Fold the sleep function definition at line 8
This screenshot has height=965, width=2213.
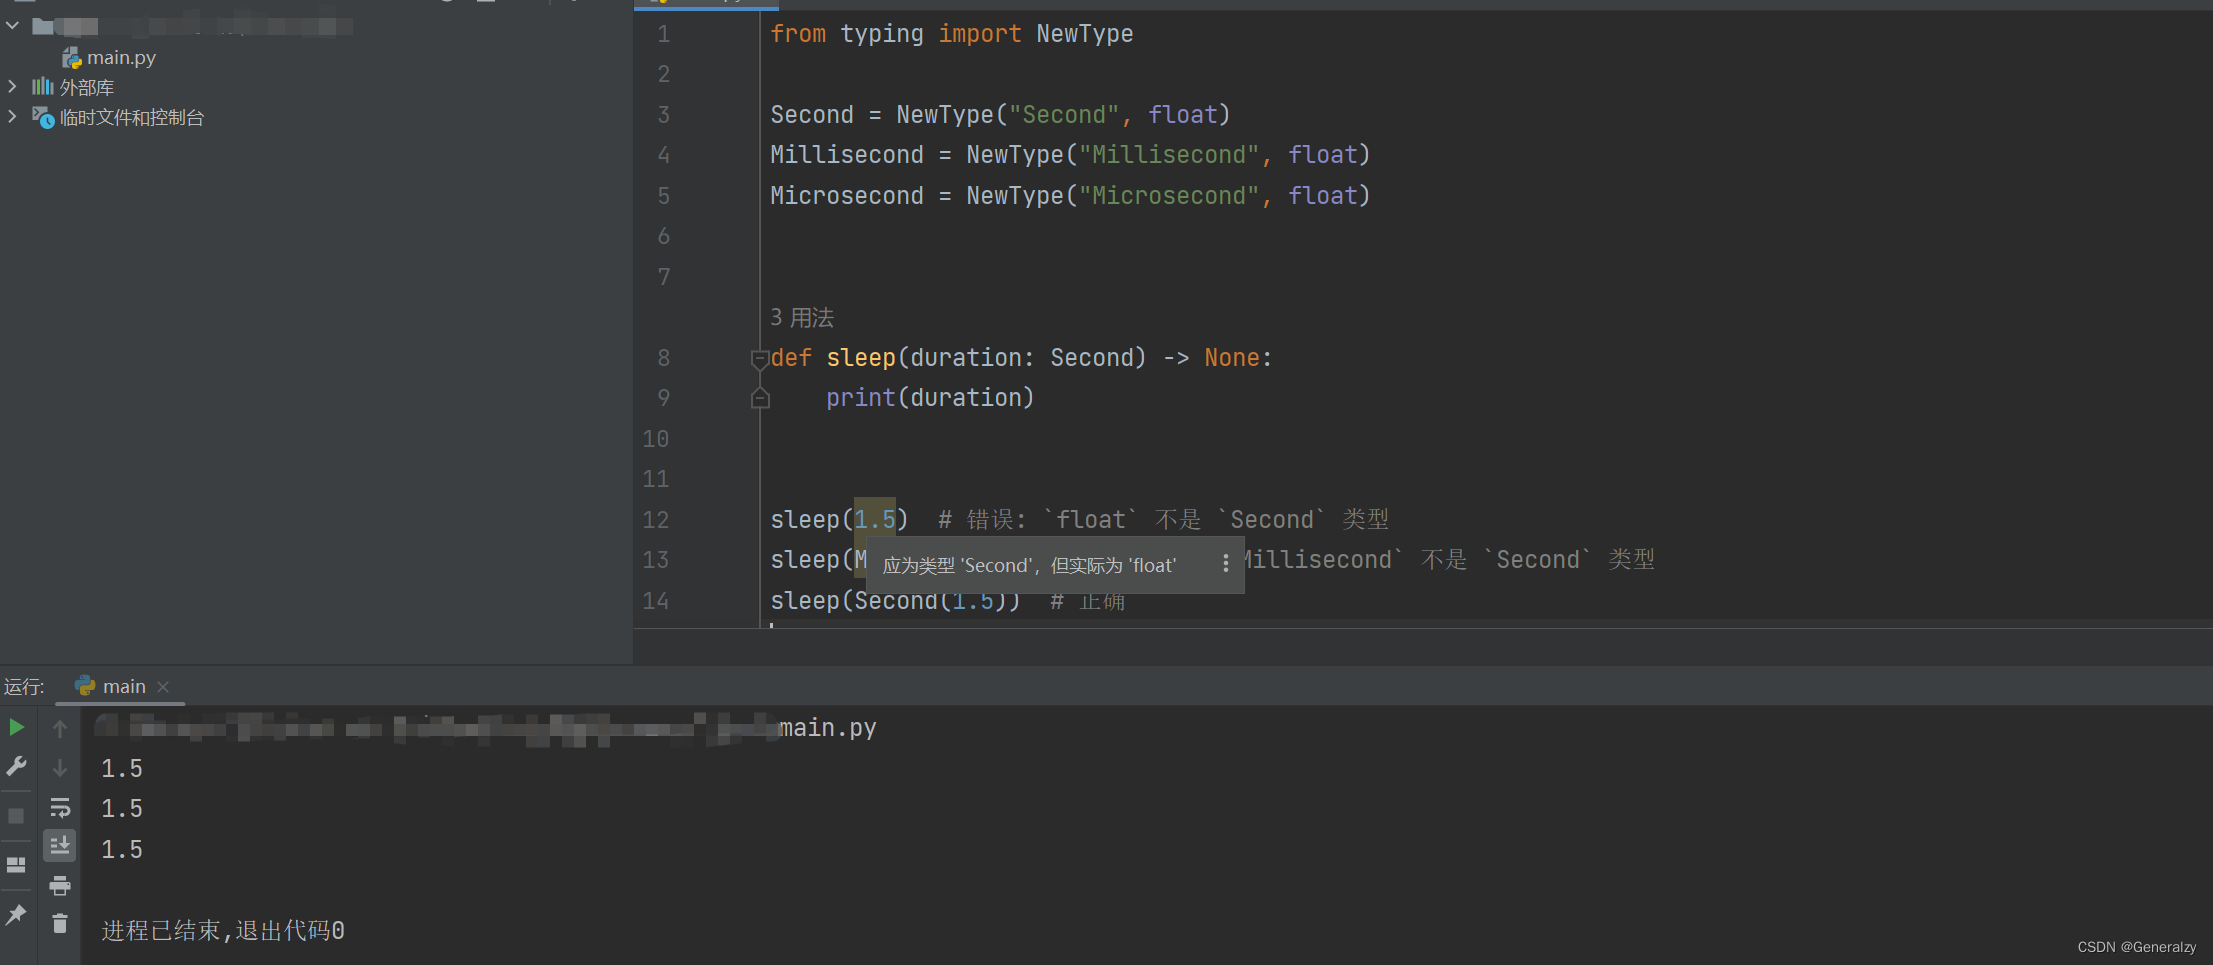(x=760, y=359)
